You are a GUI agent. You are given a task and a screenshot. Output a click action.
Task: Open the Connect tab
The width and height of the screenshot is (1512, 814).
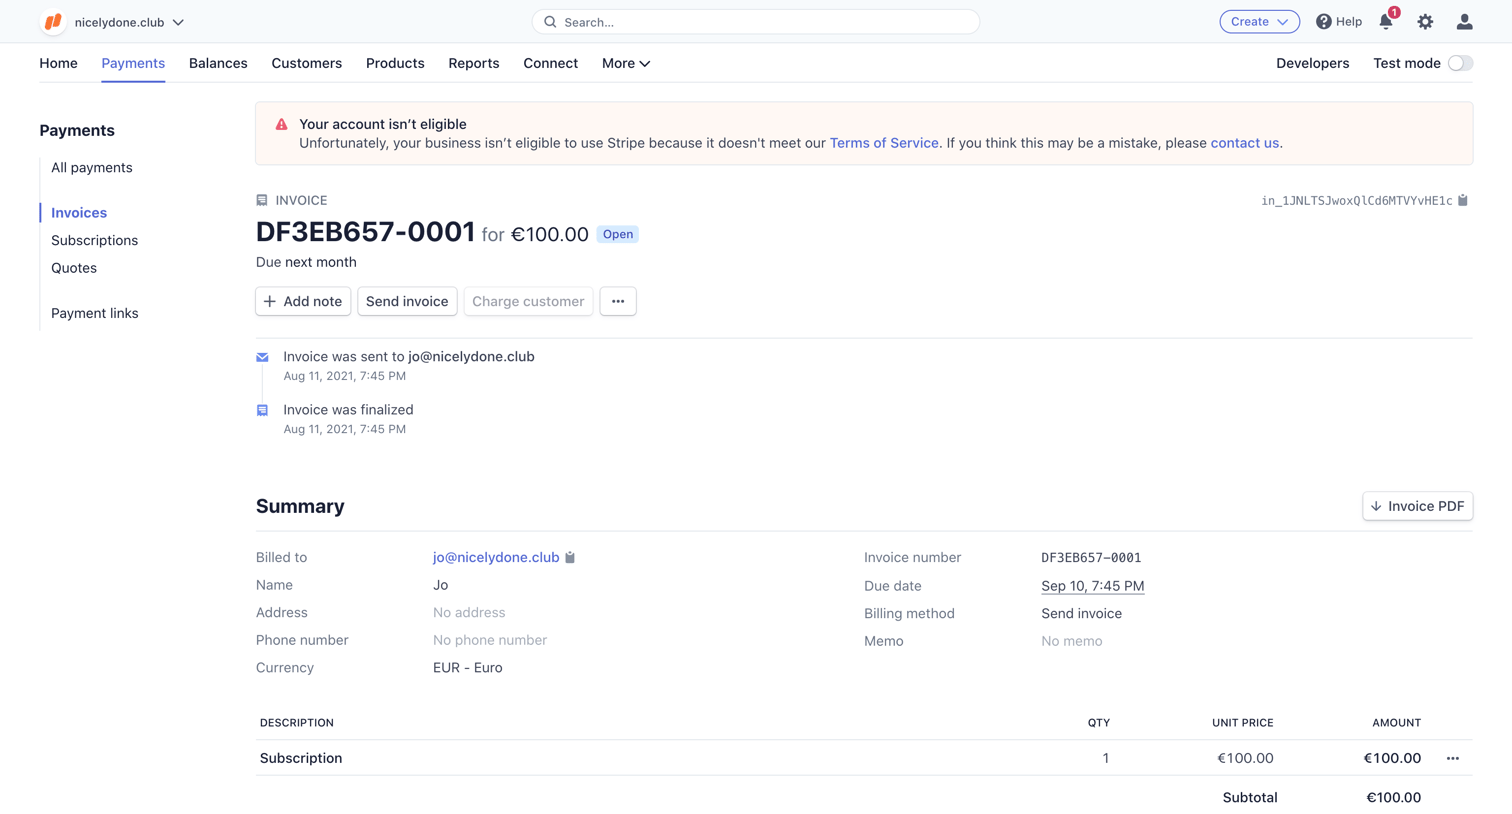click(x=550, y=63)
